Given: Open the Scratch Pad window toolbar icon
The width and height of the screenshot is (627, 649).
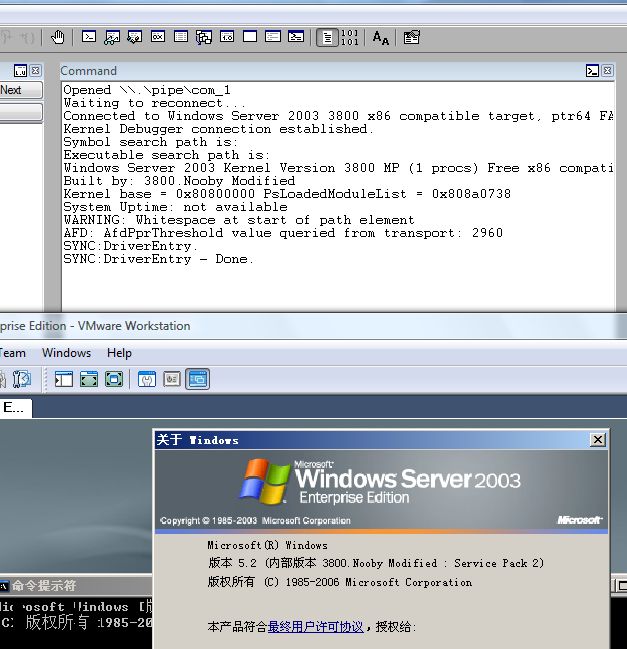Looking at the screenshot, I should tap(250, 37).
